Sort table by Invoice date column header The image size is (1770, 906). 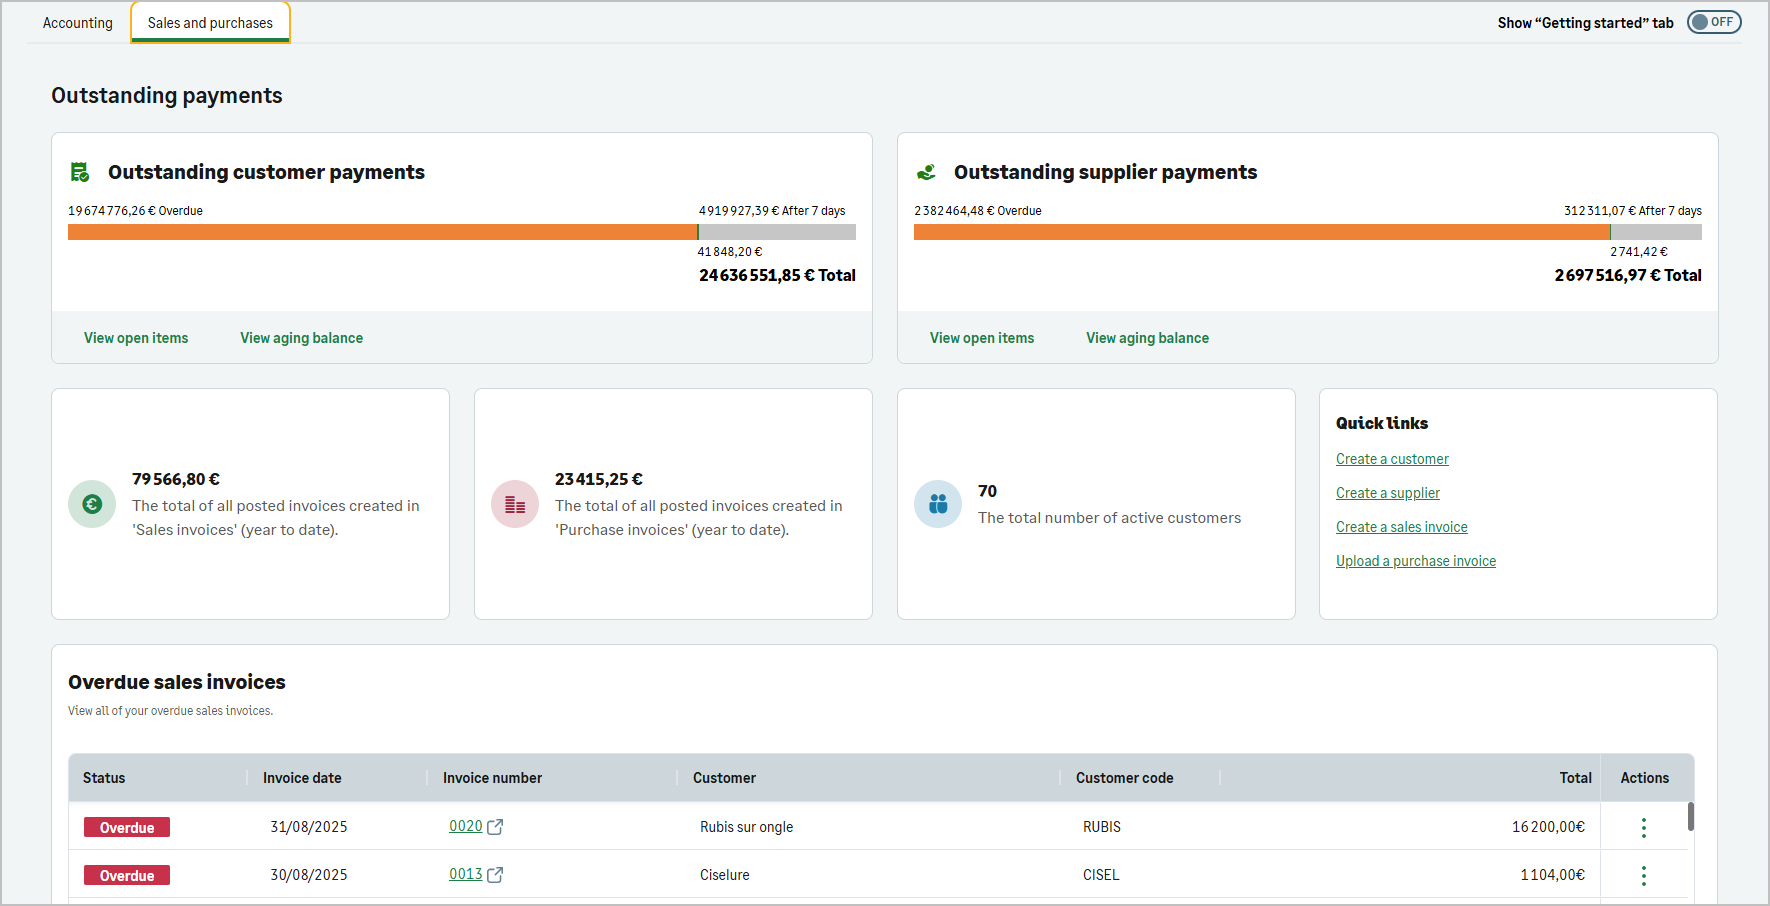point(302,778)
